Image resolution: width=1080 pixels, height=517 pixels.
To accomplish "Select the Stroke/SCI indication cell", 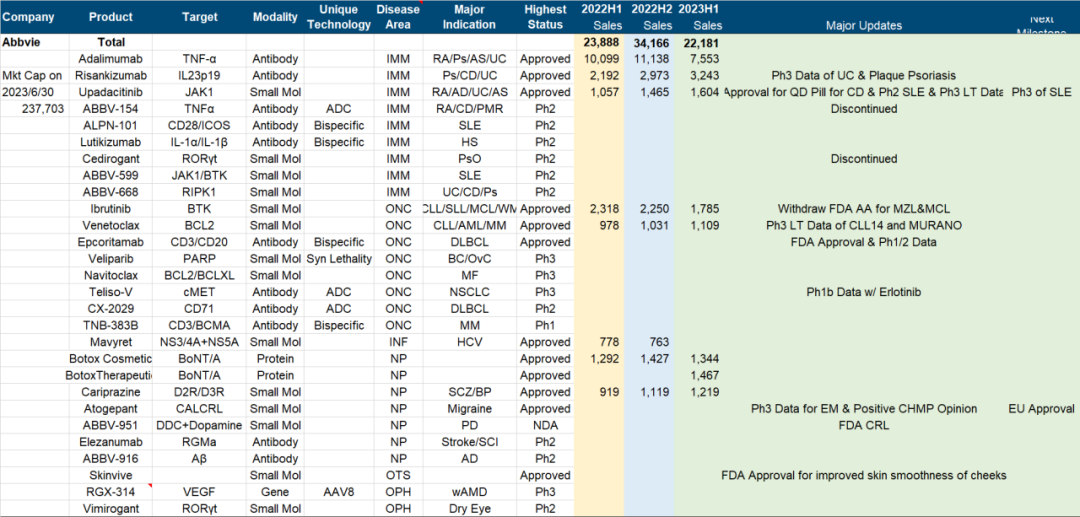I will [x=469, y=441].
